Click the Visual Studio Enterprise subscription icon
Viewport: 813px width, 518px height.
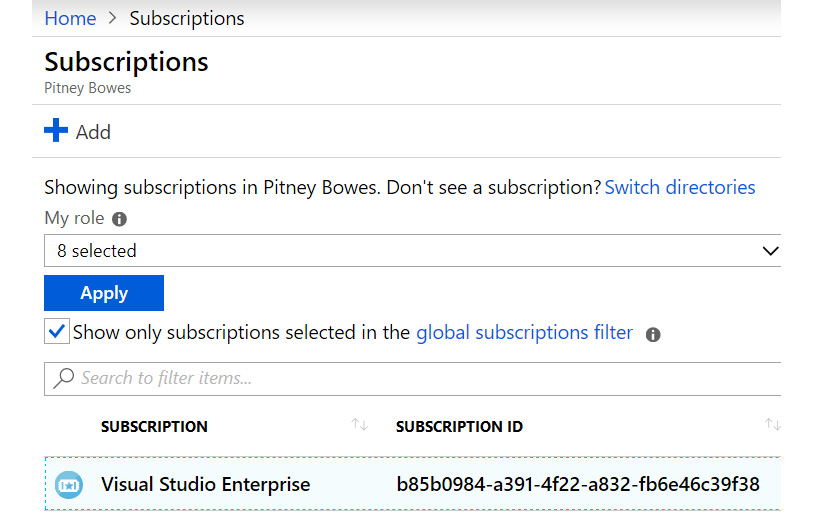pyautogui.click(x=67, y=485)
